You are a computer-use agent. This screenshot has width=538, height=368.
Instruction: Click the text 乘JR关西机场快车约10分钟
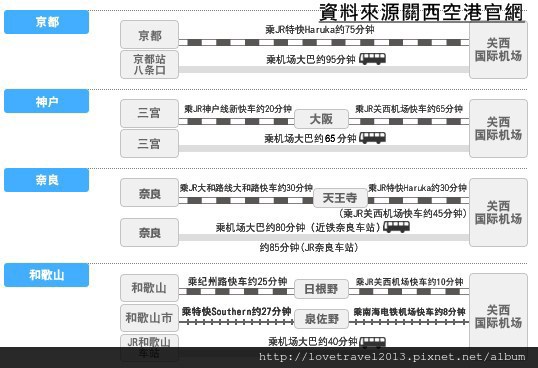coord(409,282)
